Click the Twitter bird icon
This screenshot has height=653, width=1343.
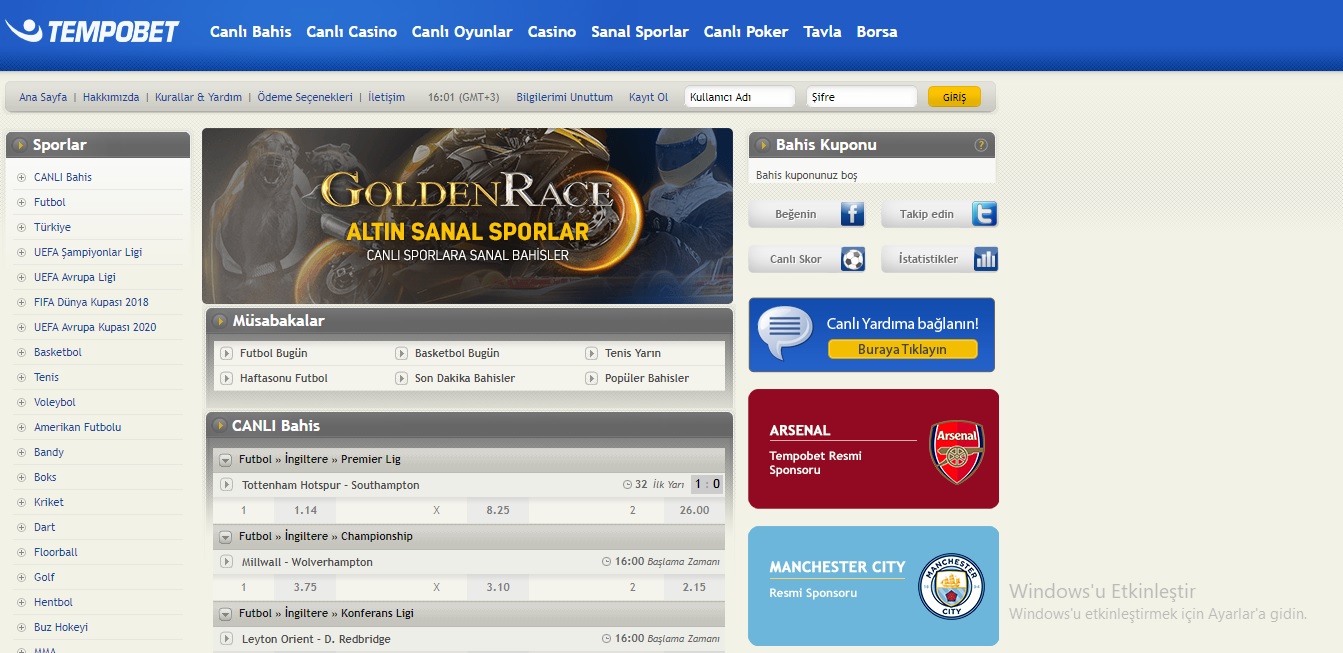click(x=984, y=214)
